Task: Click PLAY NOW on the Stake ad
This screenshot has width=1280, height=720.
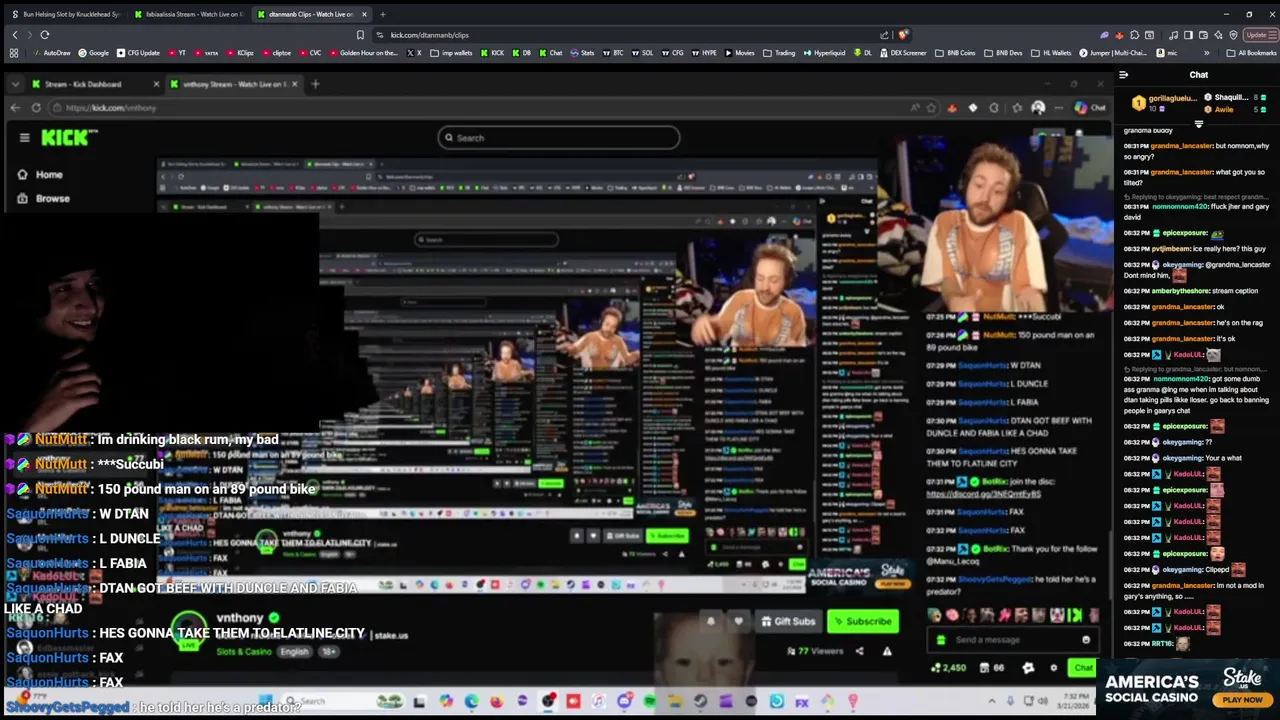Action: (x=1243, y=700)
